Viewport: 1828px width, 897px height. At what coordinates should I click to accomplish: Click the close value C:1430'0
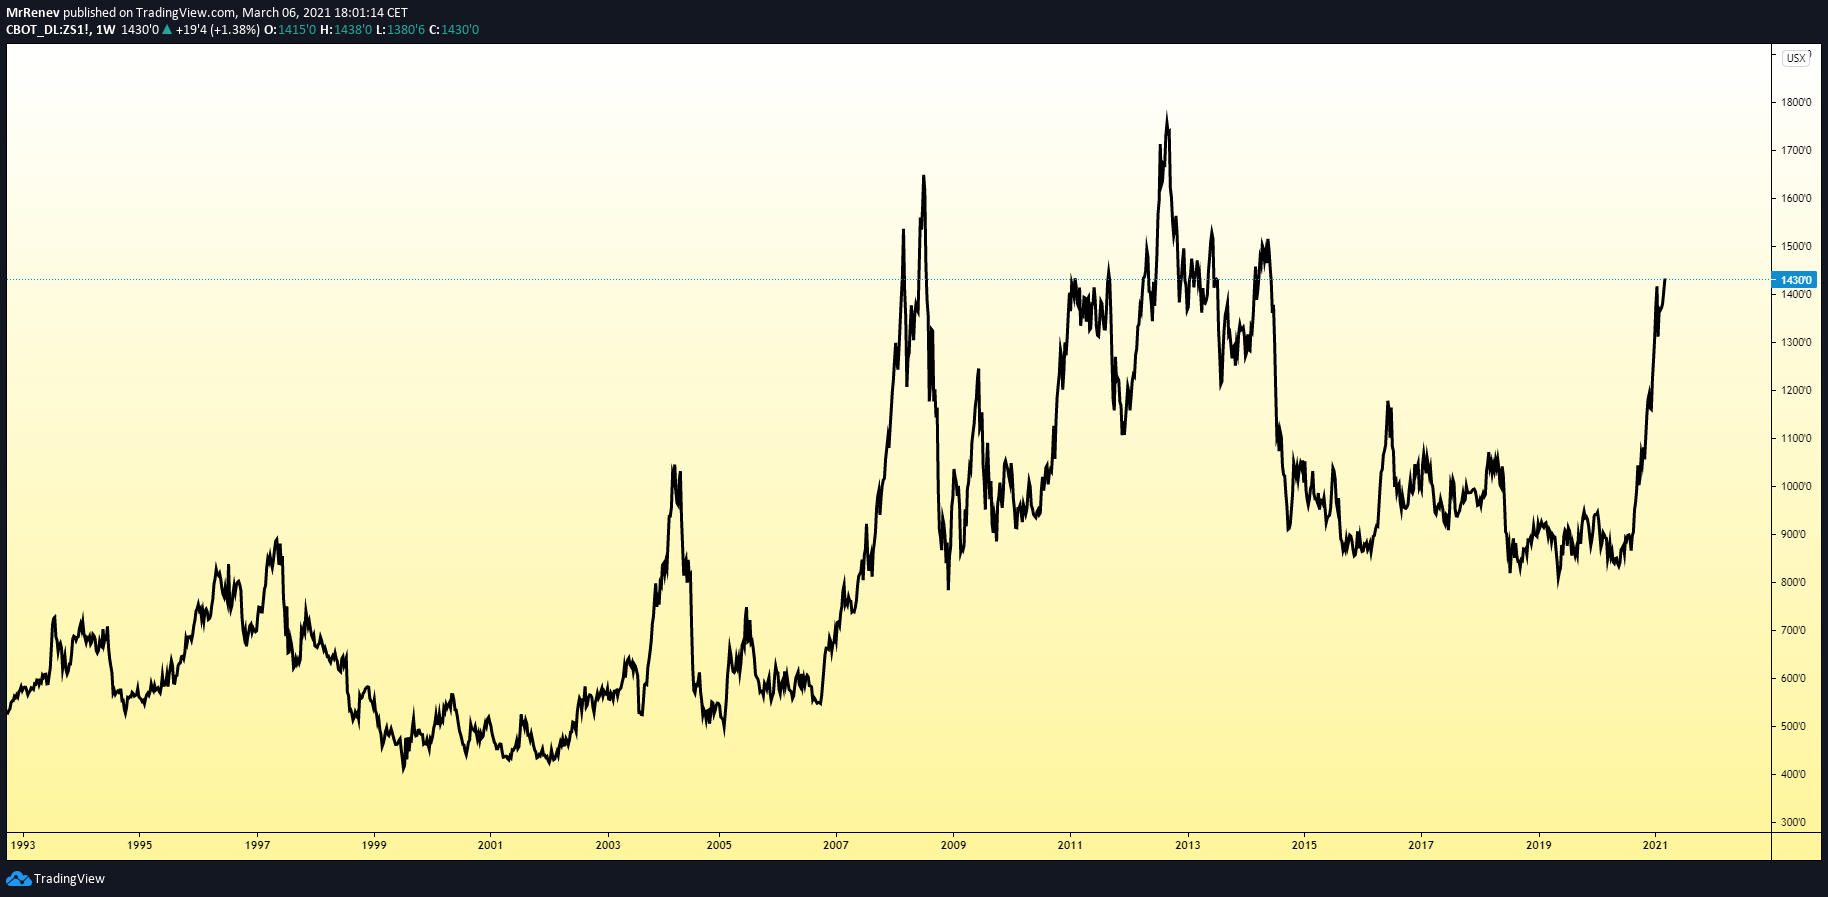pyautogui.click(x=454, y=30)
